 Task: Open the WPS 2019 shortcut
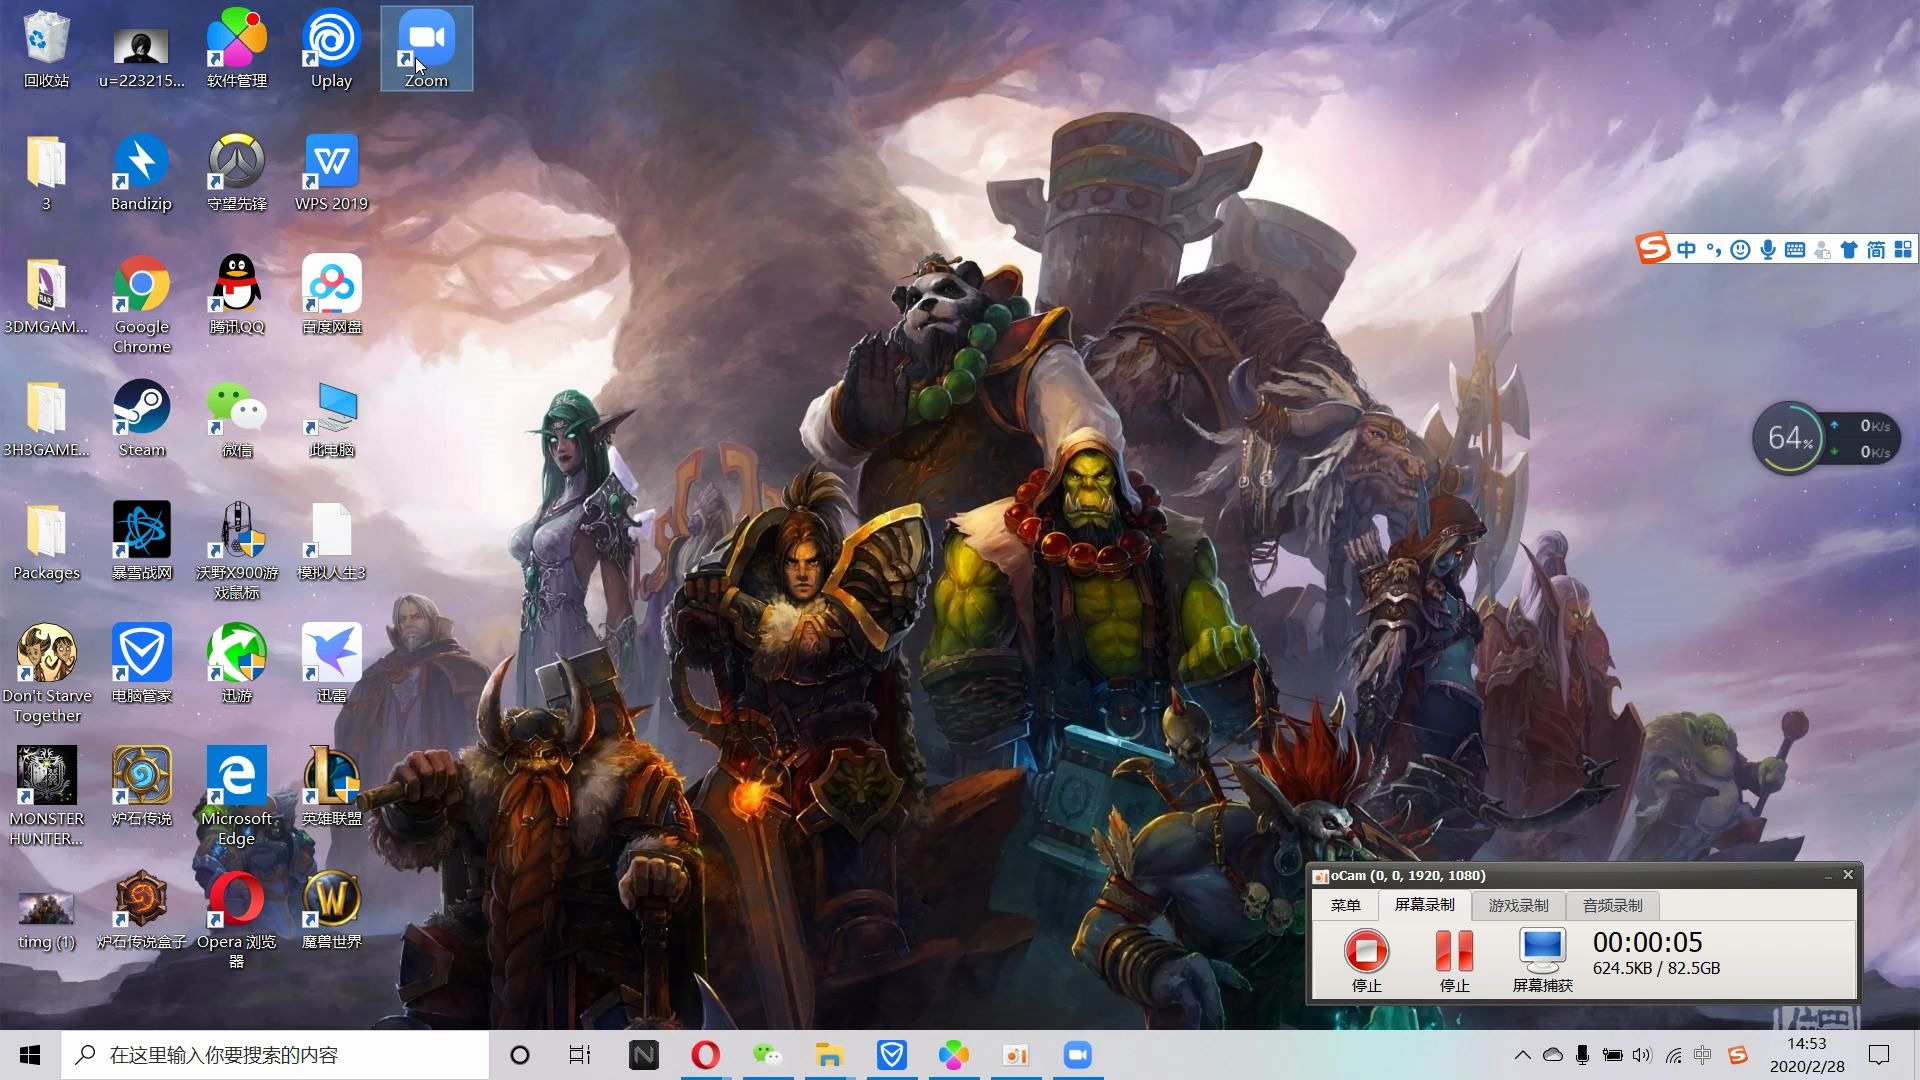pyautogui.click(x=331, y=172)
